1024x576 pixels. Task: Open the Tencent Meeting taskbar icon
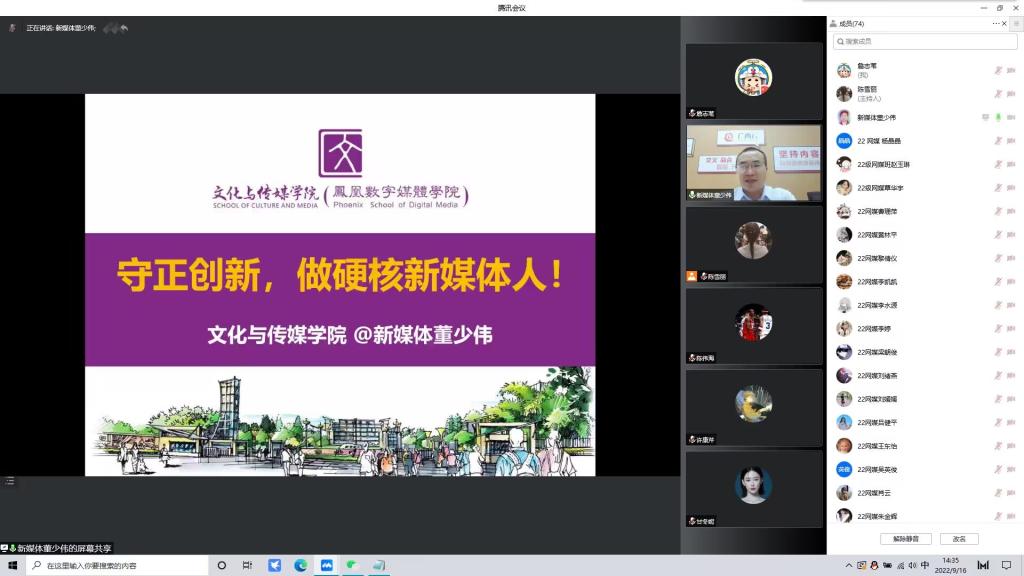(327, 566)
